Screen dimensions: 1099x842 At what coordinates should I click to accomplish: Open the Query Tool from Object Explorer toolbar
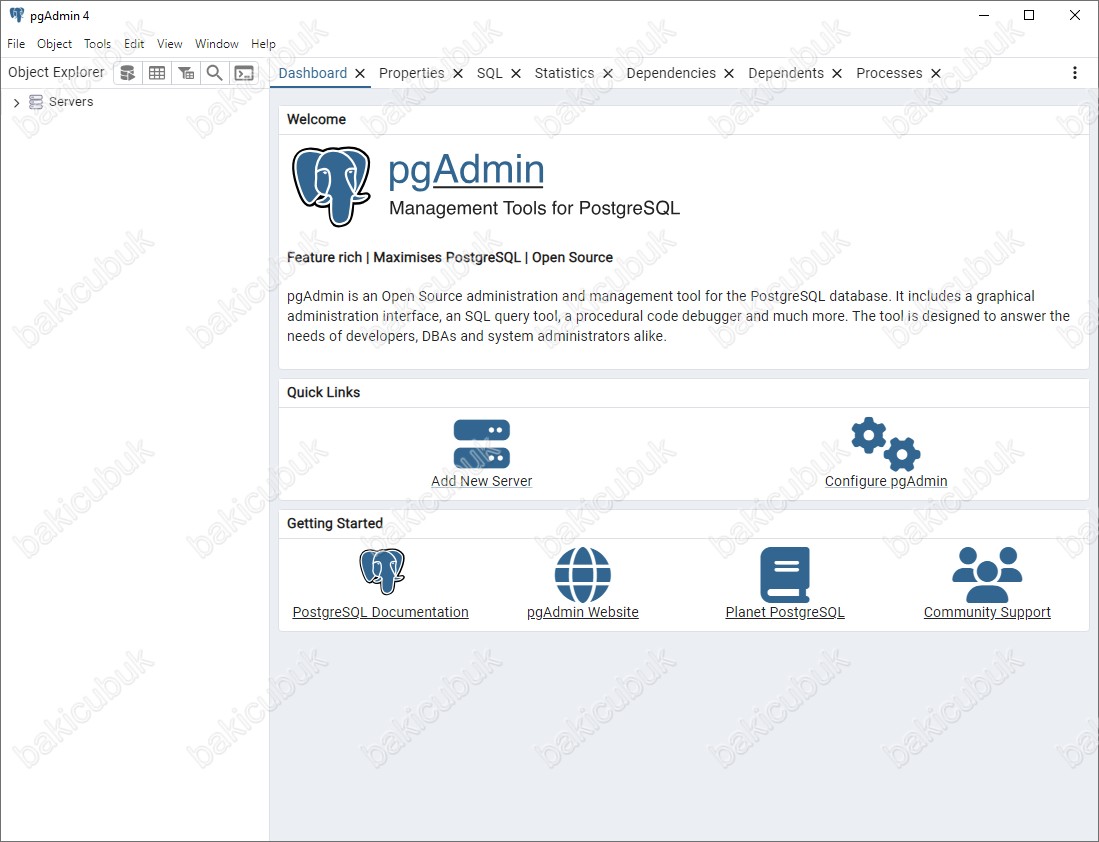pos(128,73)
